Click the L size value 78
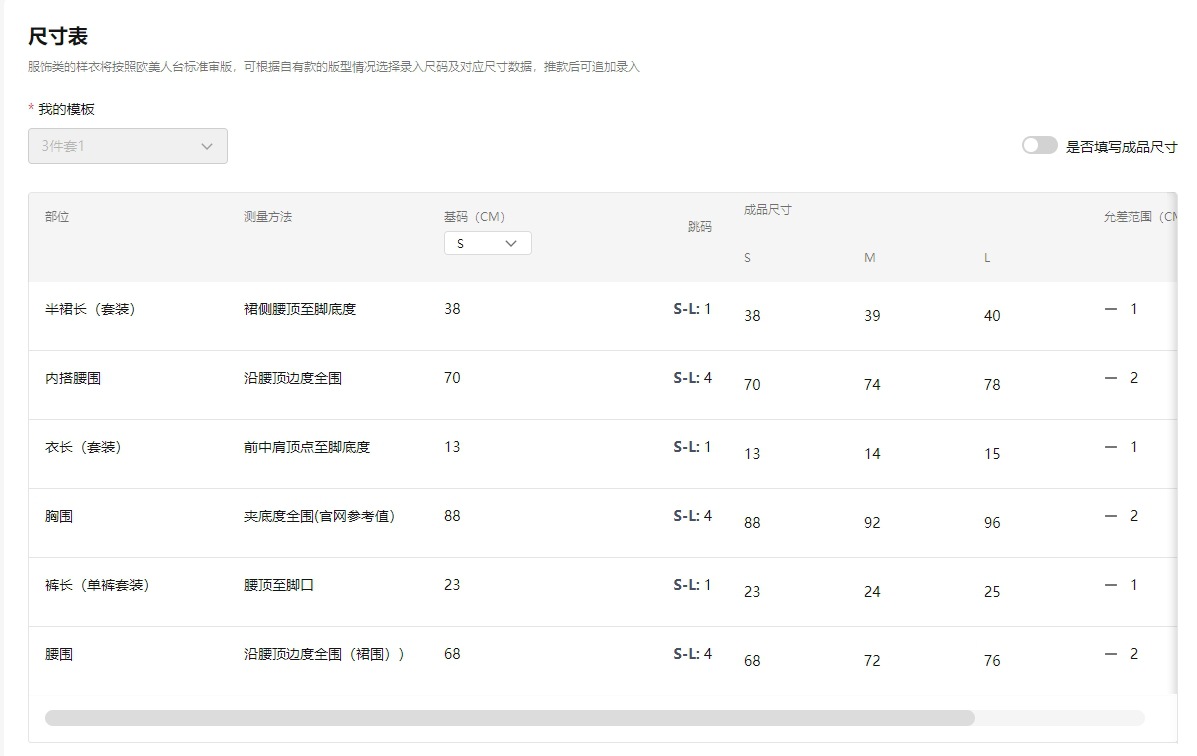Image resolution: width=1197 pixels, height=756 pixels. [992, 385]
